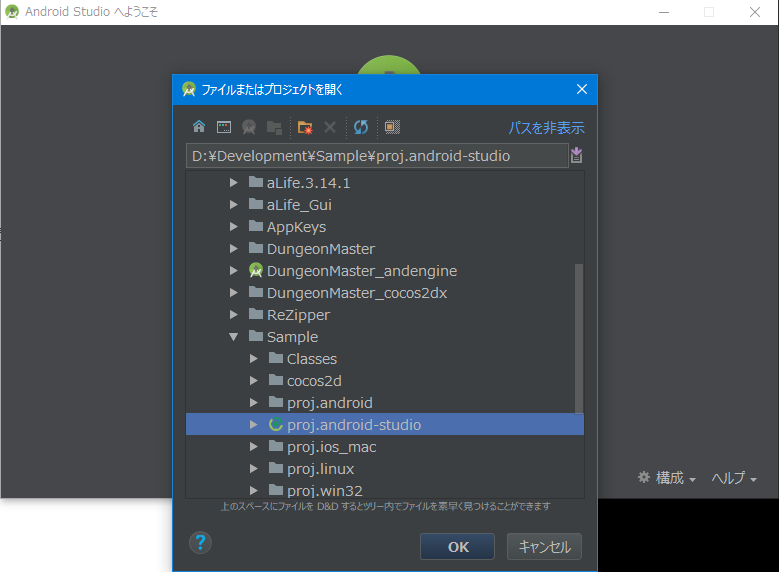
Task: Click gear icon next to 構成
Action: click(x=644, y=477)
